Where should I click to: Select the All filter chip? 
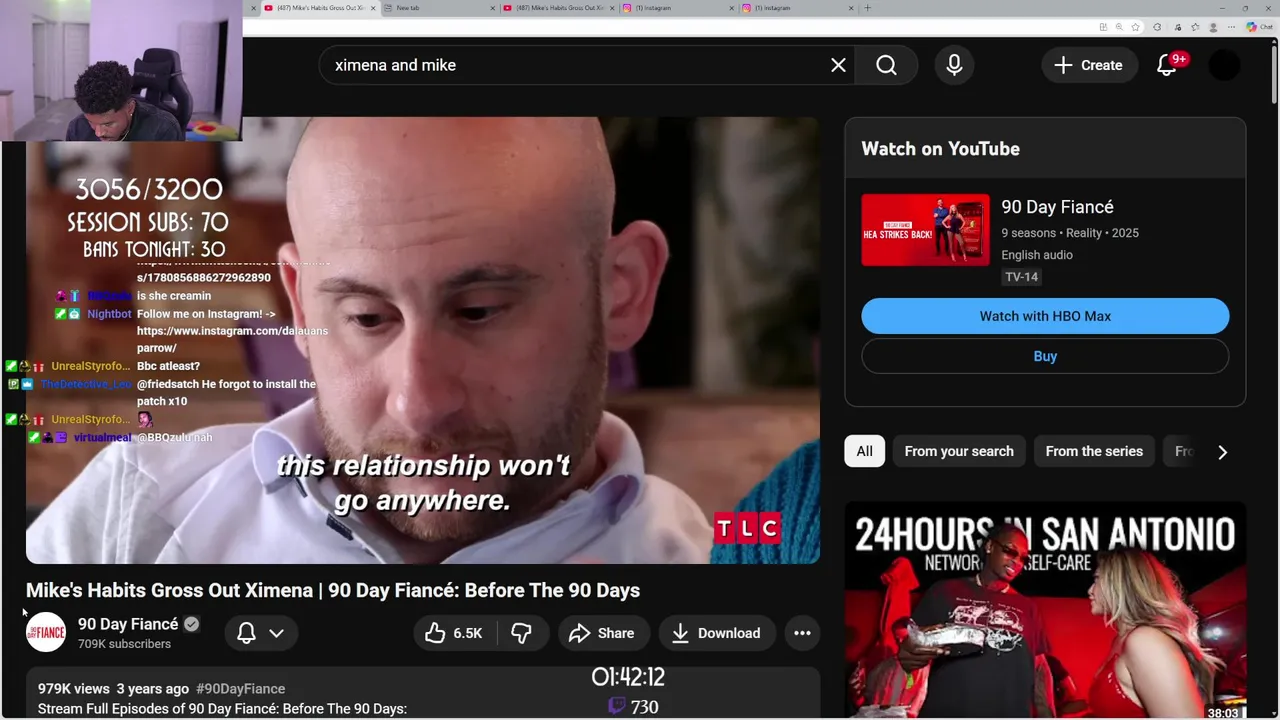coord(864,451)
